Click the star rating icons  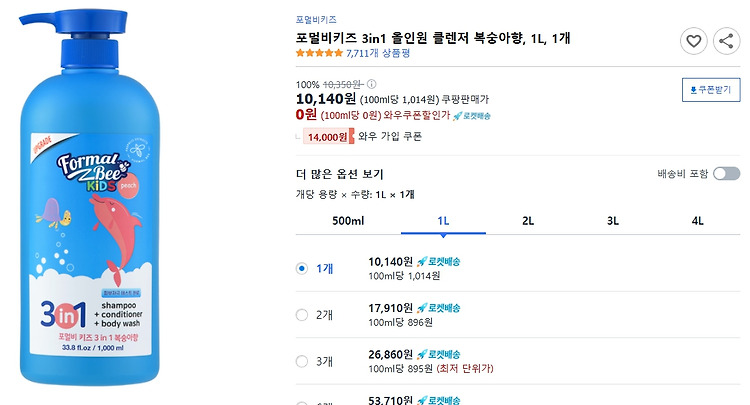coord(319,53)
